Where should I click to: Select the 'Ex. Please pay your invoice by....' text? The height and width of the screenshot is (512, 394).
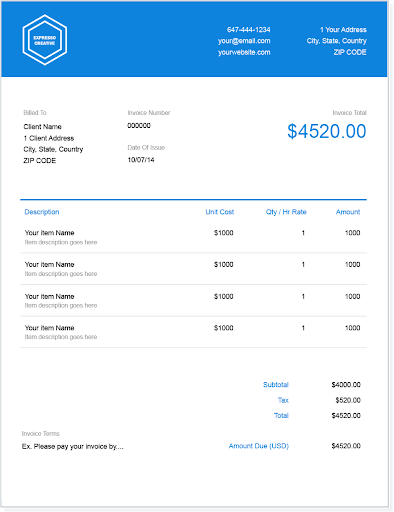pos(73,447)
